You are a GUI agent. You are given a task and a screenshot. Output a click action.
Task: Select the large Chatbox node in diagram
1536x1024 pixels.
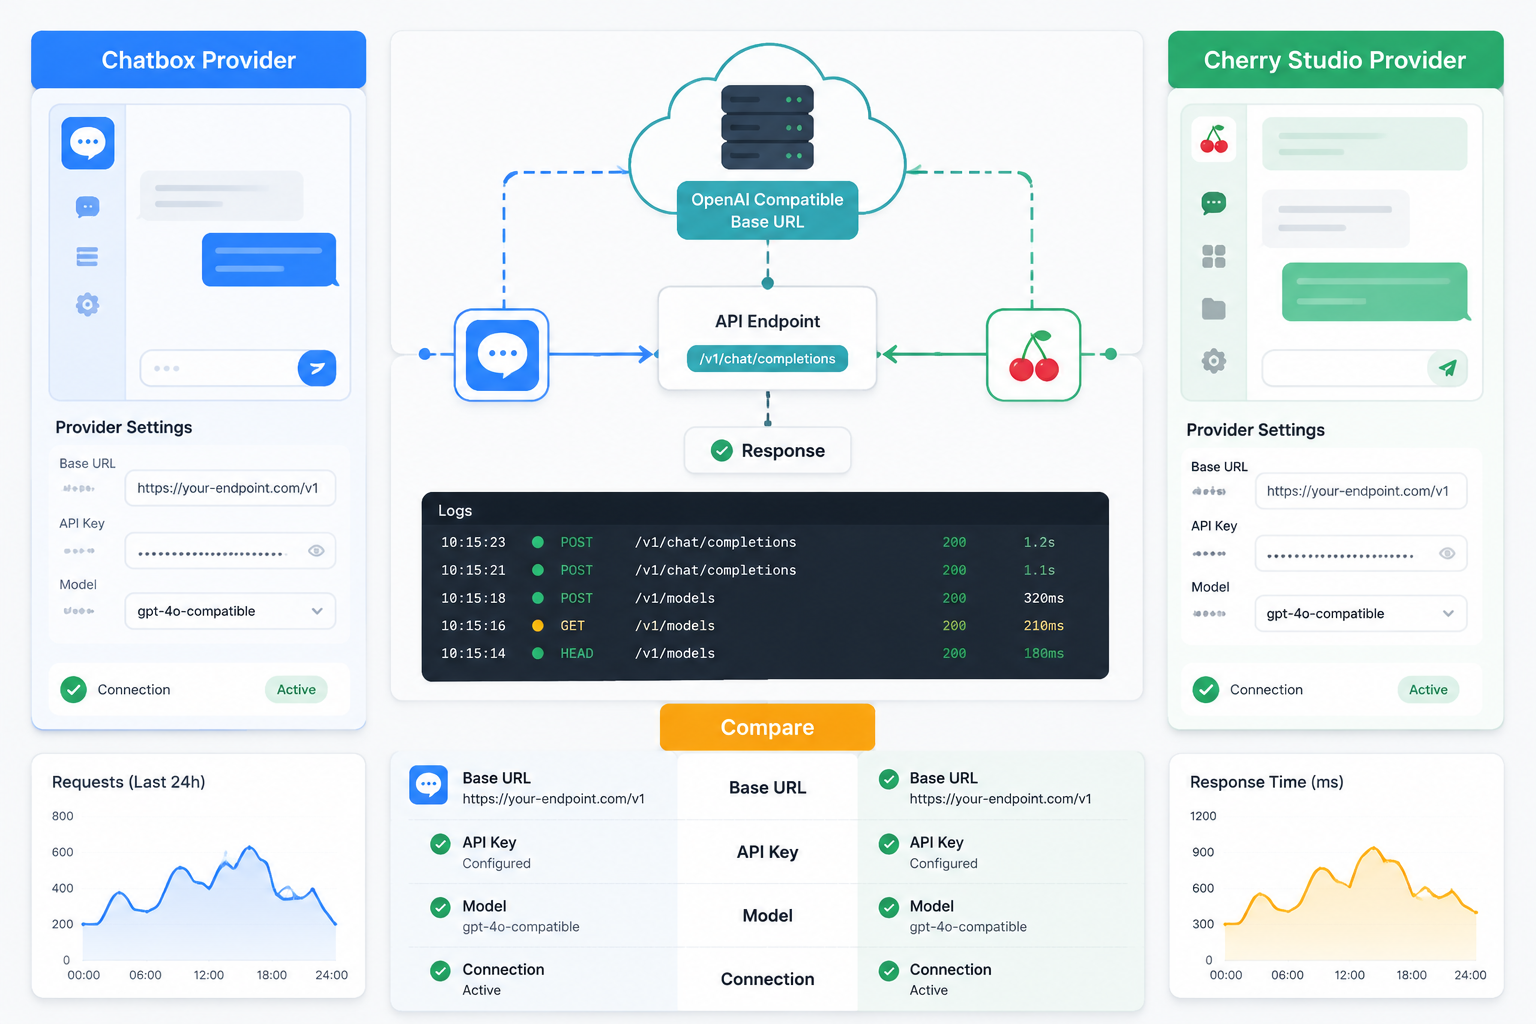502,355
